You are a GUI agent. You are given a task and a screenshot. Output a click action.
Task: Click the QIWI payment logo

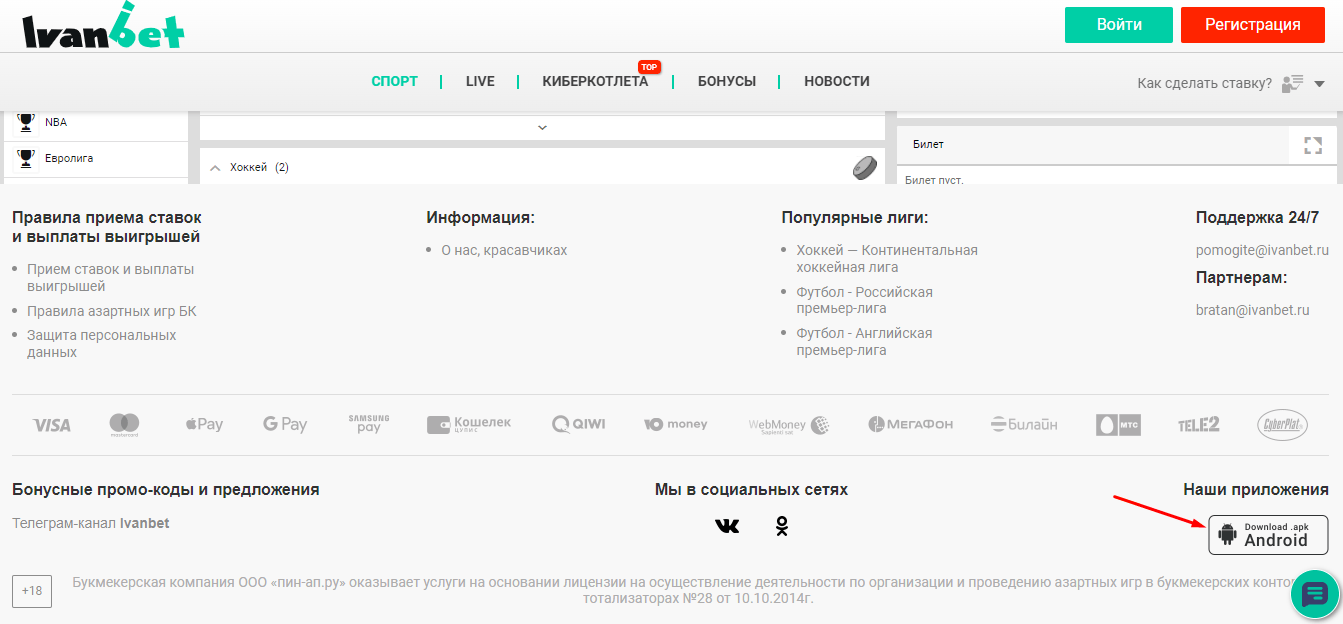[x=579, y=425]
